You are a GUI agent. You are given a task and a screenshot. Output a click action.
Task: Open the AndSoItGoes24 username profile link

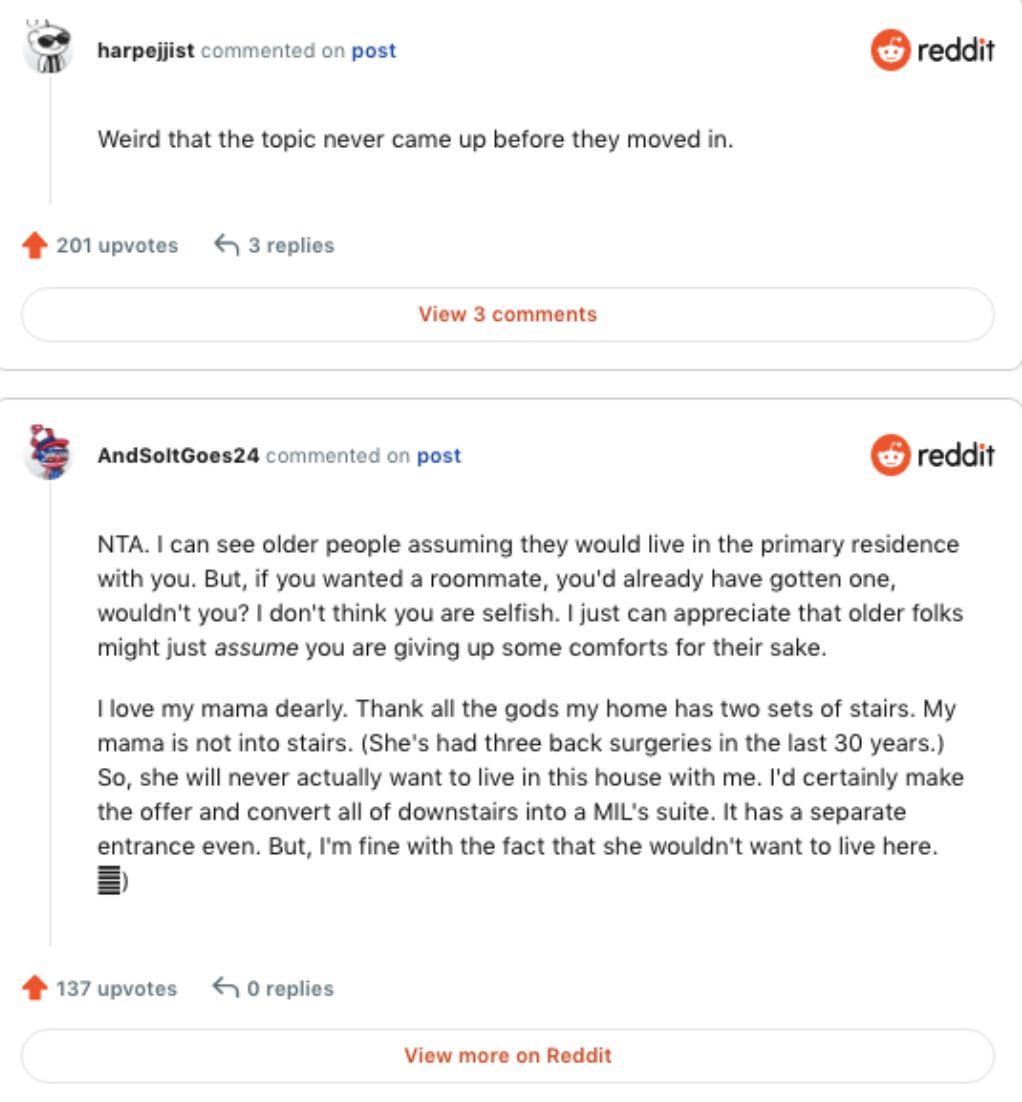(x=178, y=456)
